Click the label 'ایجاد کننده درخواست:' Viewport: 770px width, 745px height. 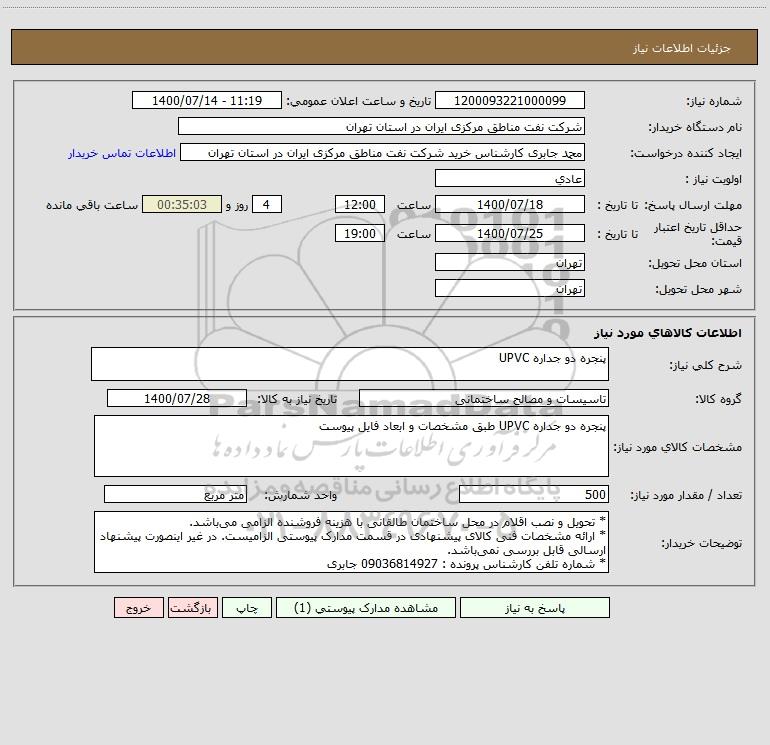pyautogui.click(x=686, y=153)
